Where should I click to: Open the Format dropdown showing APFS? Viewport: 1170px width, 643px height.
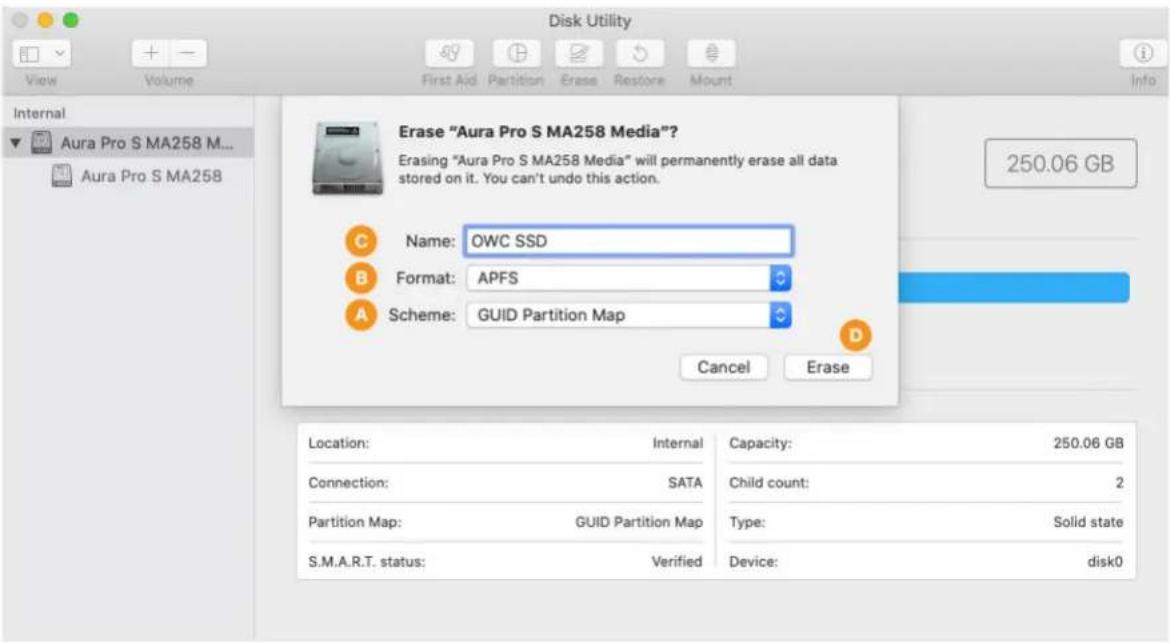click(628, 278)
